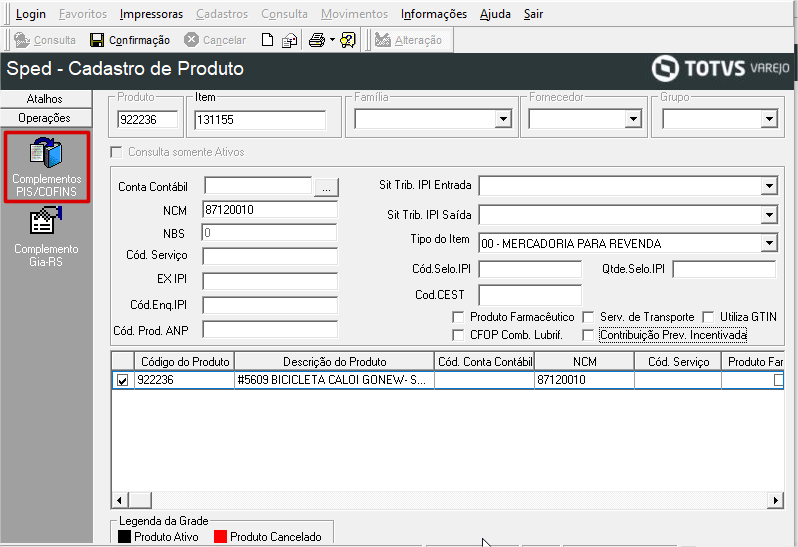Viewport: 798px width, 547px height.
Task: Open the Informações menu
Action: coord(434,14)
